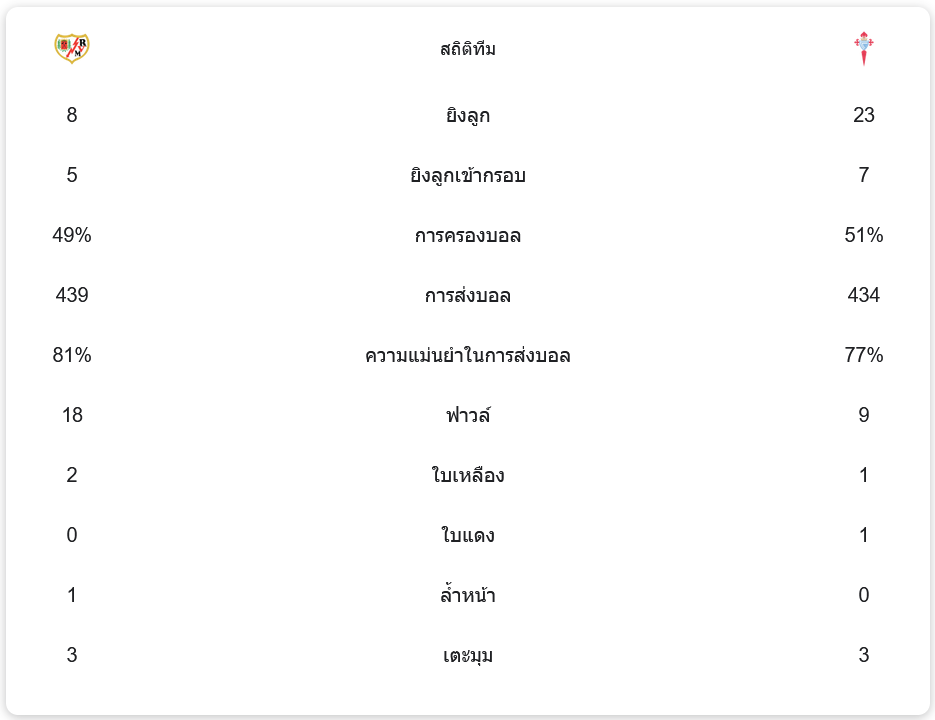Image resolution: width=935 pixels, height=720 pixels.
Task: Click the right team's 51% possession value
Action: point(864,235)
